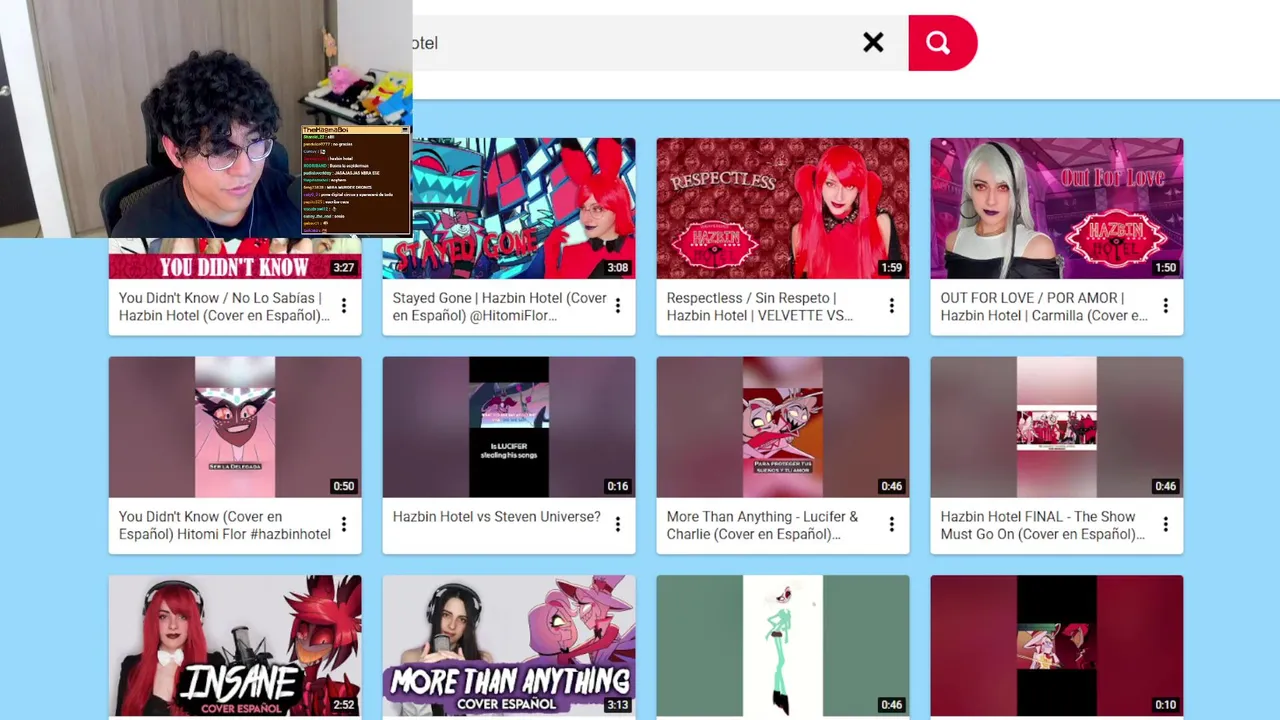Open the Respectless video thumbnail
Screen dimensions: 1280x720
[x=783, y=208]
